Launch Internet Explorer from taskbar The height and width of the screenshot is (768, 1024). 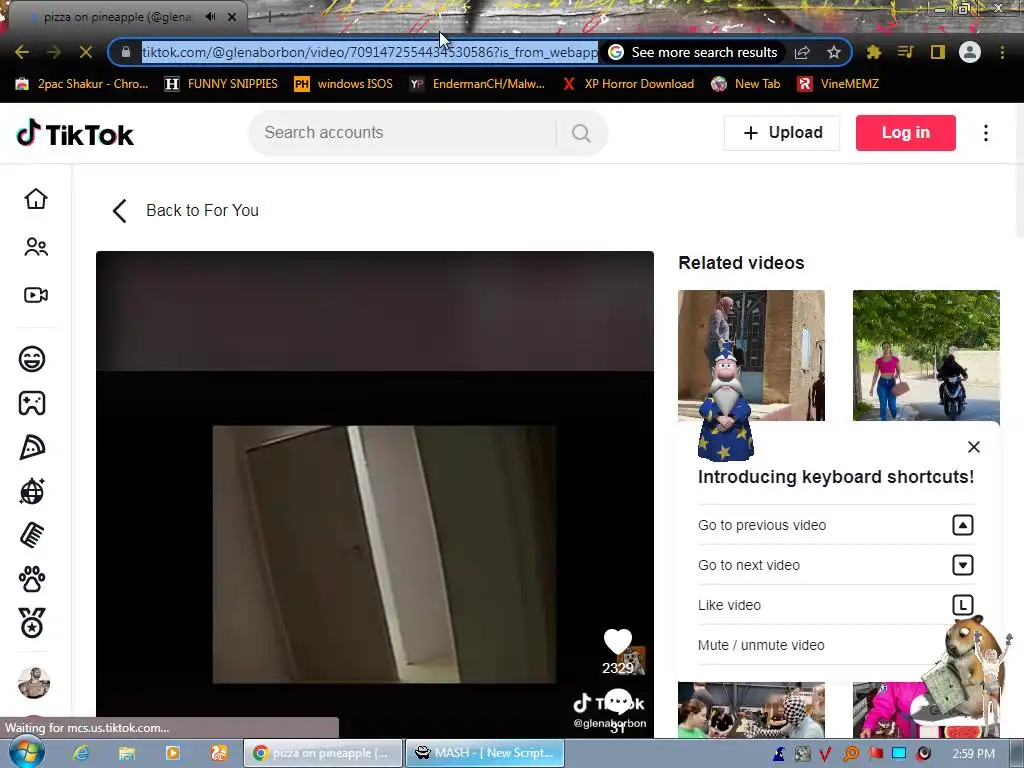click(80, 753)
